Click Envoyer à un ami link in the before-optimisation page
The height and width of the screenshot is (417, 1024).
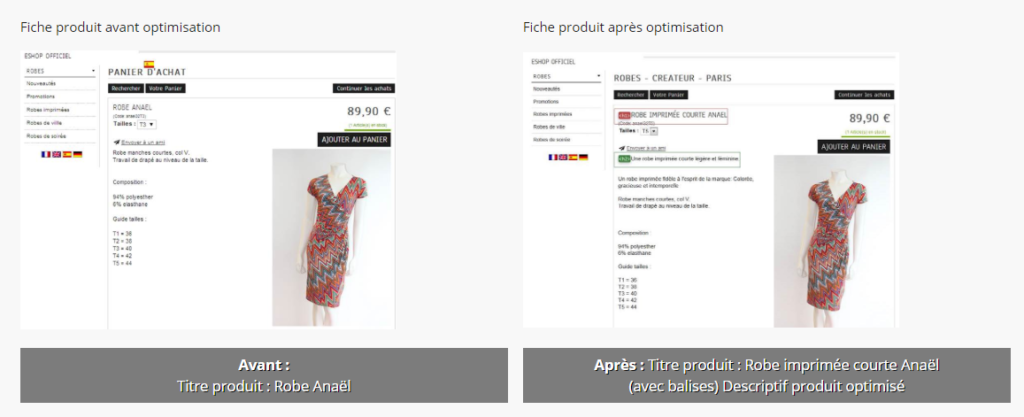143,142
